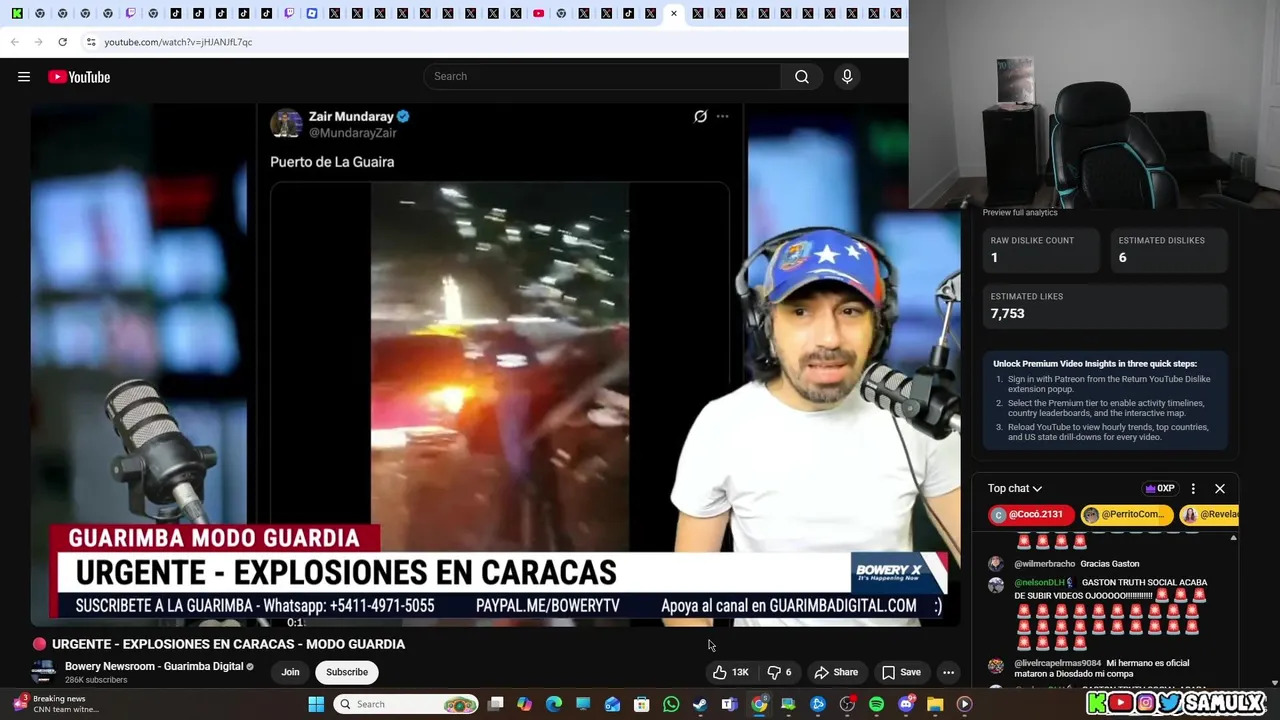Subscribe to Bowery Newsroom channel
The height and width of the screenshot is (720, 1280).
click(x=347, y=672)
